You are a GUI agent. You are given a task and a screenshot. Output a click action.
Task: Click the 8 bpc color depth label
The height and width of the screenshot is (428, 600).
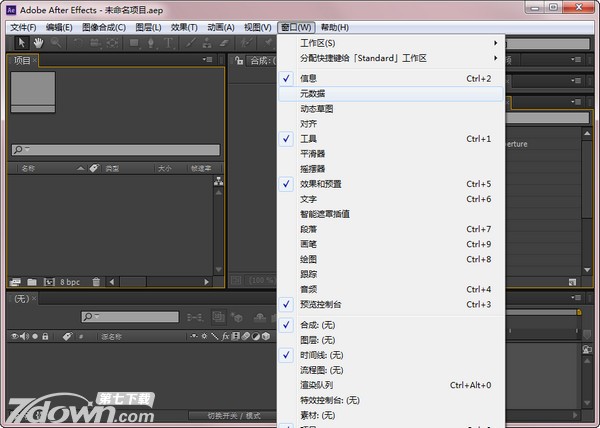point(70,282)
